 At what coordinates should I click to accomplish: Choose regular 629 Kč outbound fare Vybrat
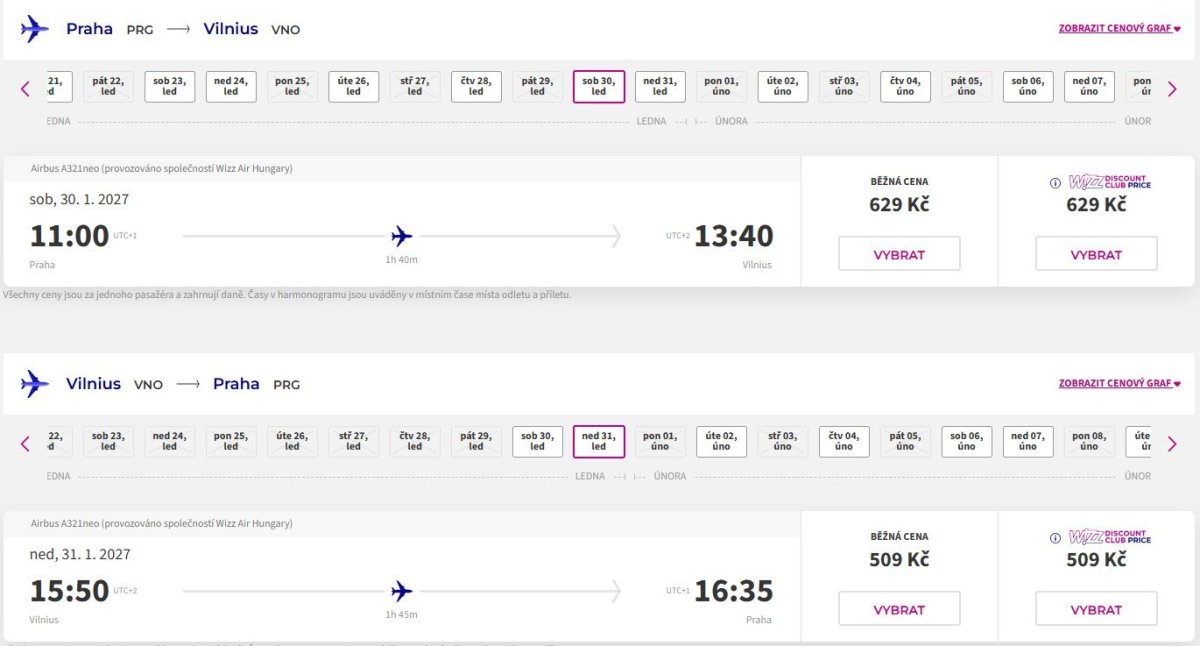pyautogui.click(x=899, y=254)
